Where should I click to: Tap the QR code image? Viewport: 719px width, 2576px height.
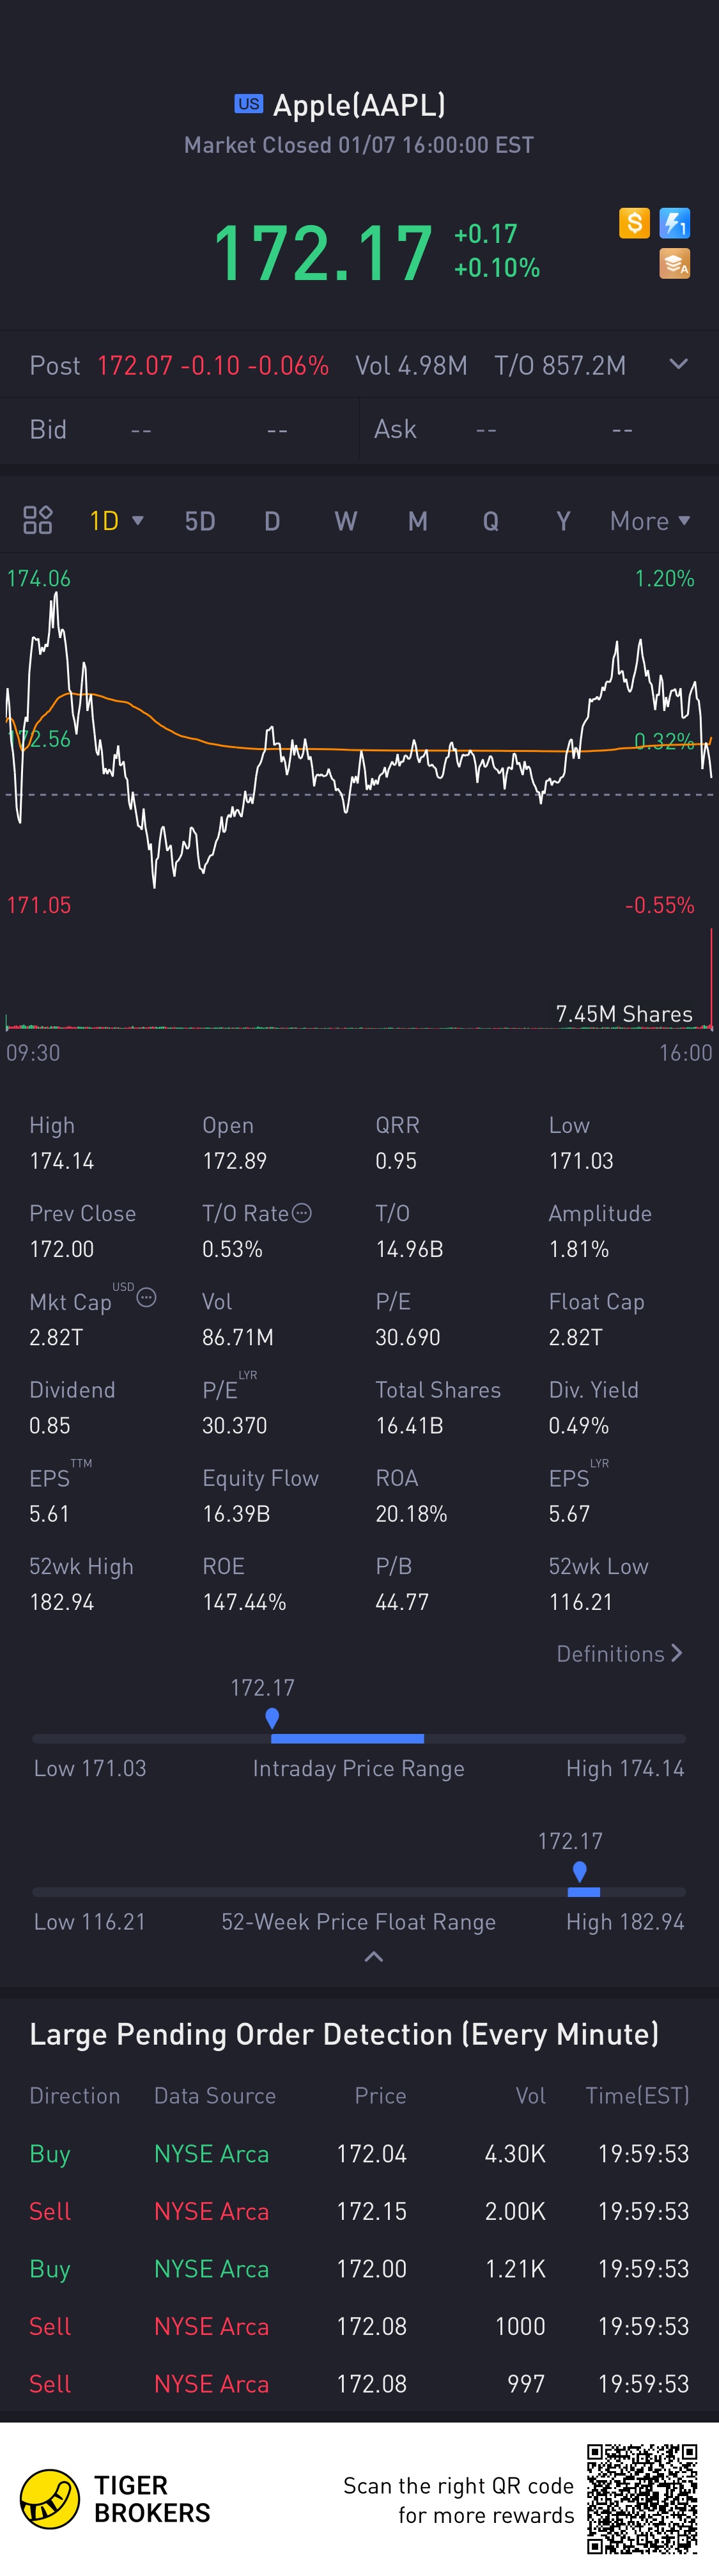click(641, 2498)
